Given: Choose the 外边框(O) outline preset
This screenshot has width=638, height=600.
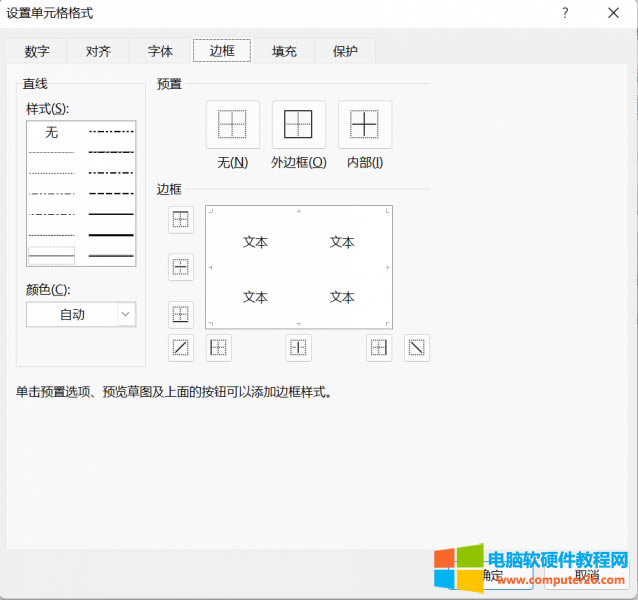Looking at the screenshot, I should coord(298,125).
